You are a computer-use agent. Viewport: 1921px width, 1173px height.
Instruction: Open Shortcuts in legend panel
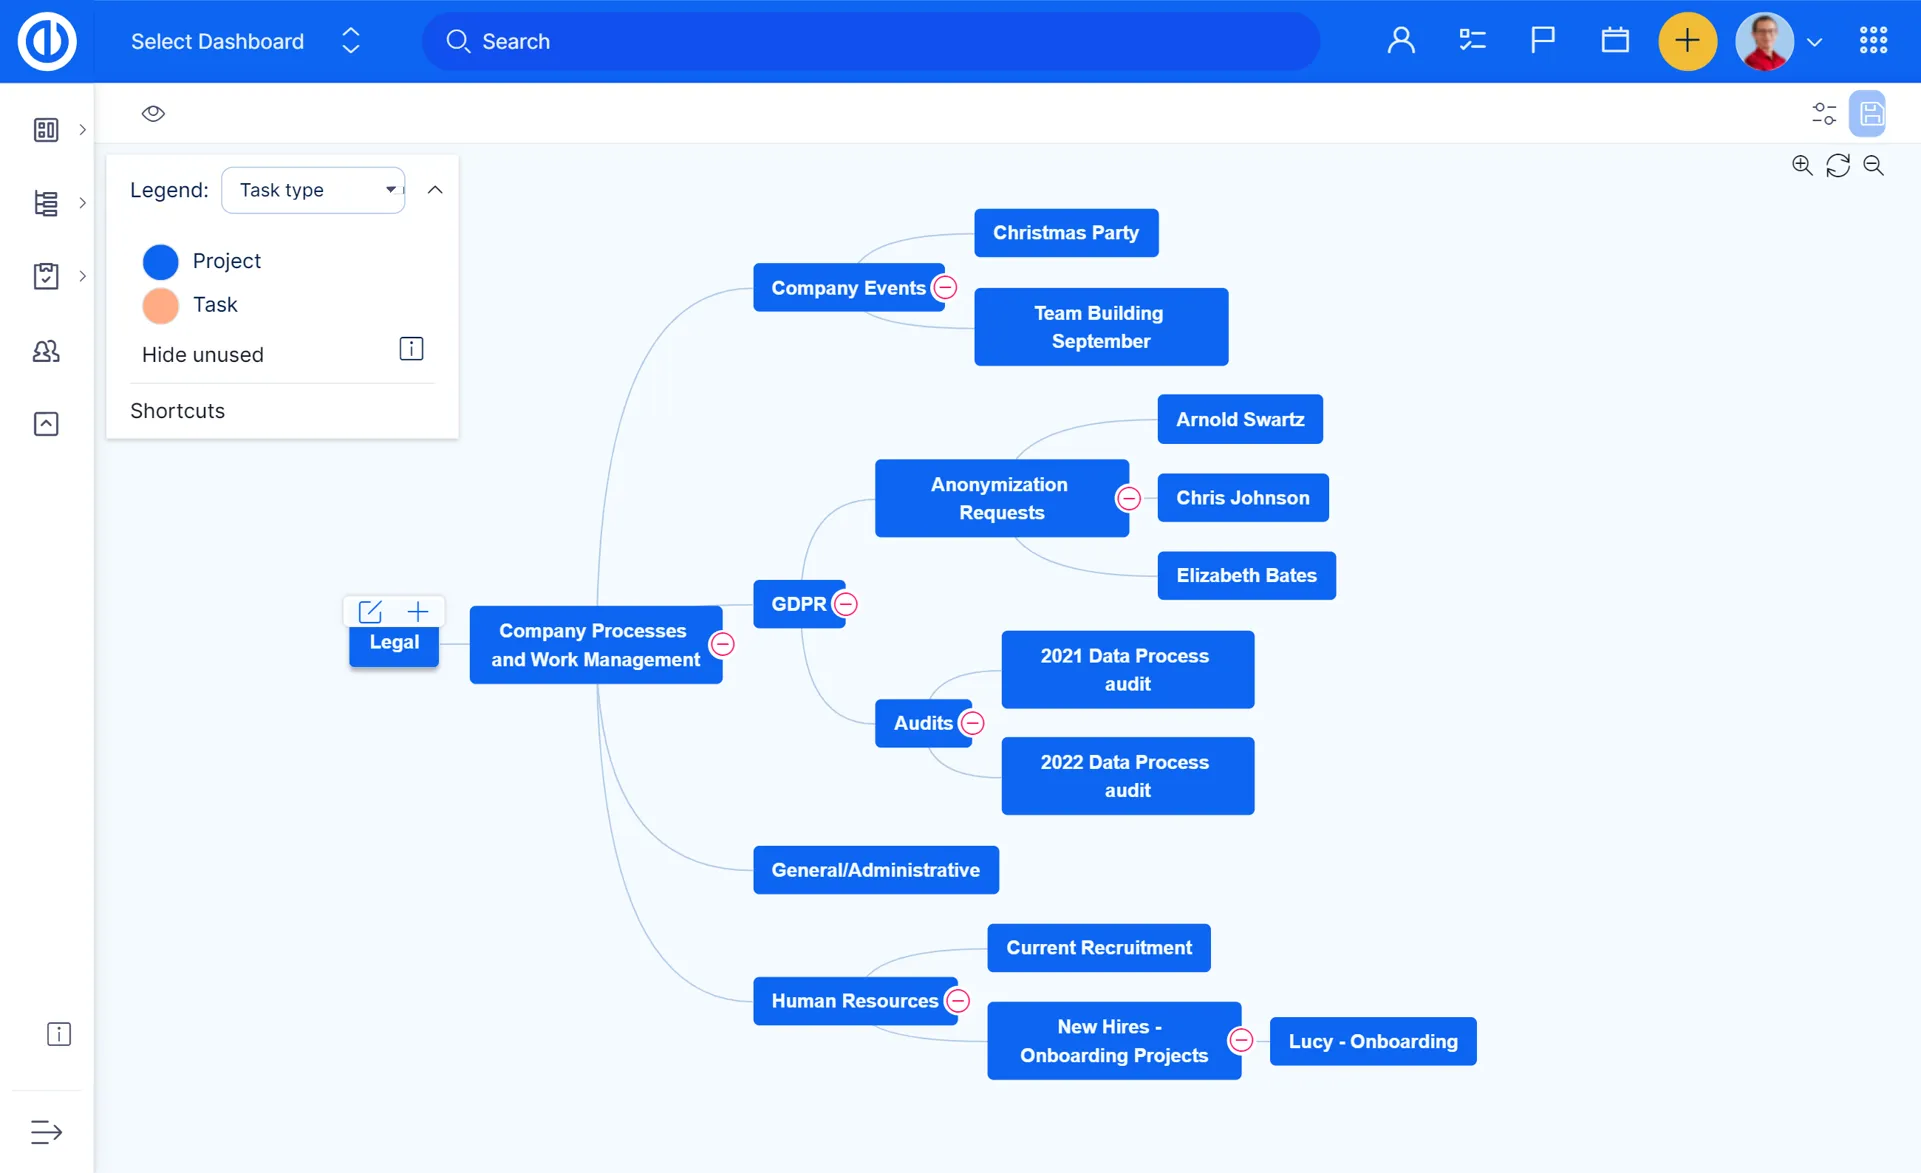178,411
